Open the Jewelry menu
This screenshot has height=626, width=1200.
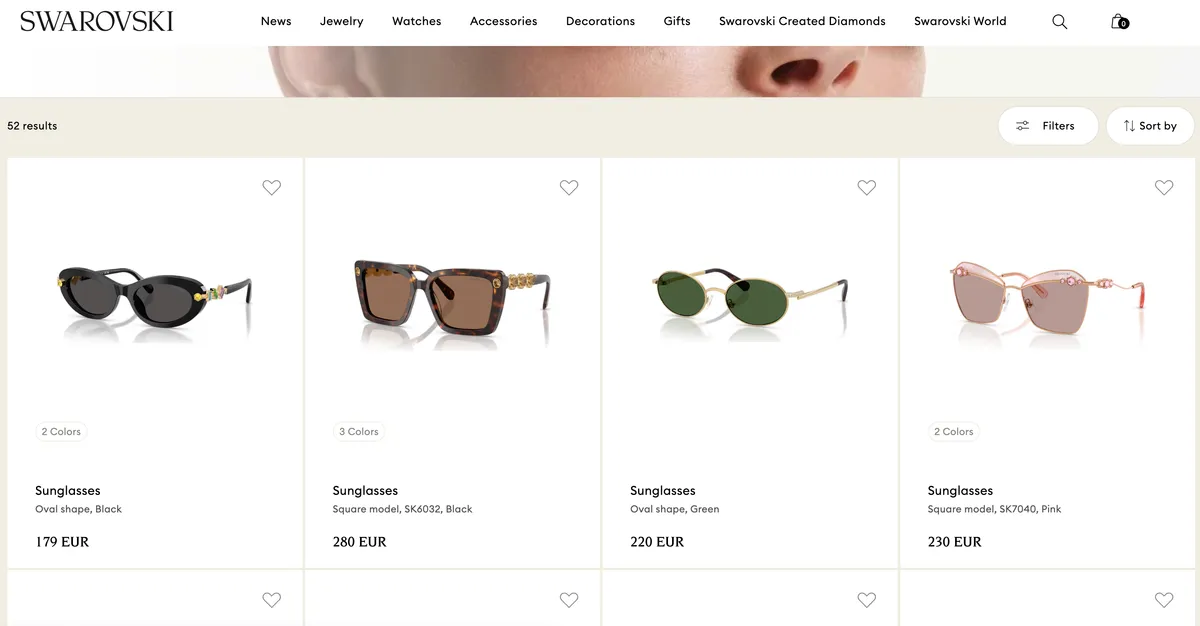(342, 21)
